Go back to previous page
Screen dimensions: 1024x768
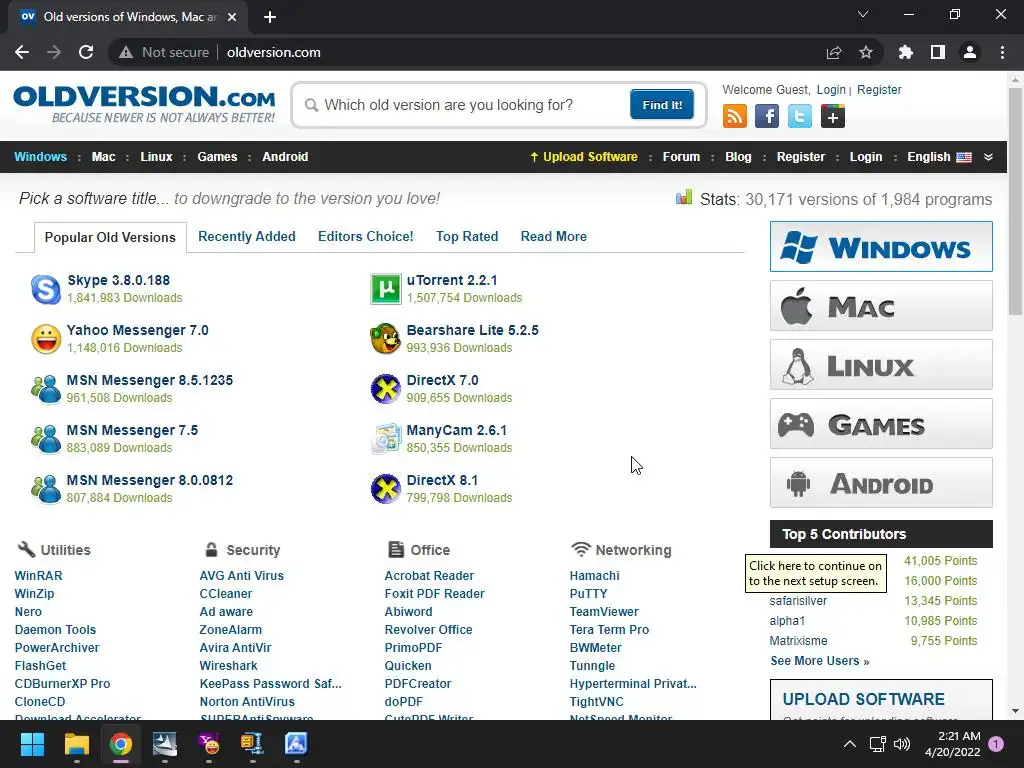[22, 52]
